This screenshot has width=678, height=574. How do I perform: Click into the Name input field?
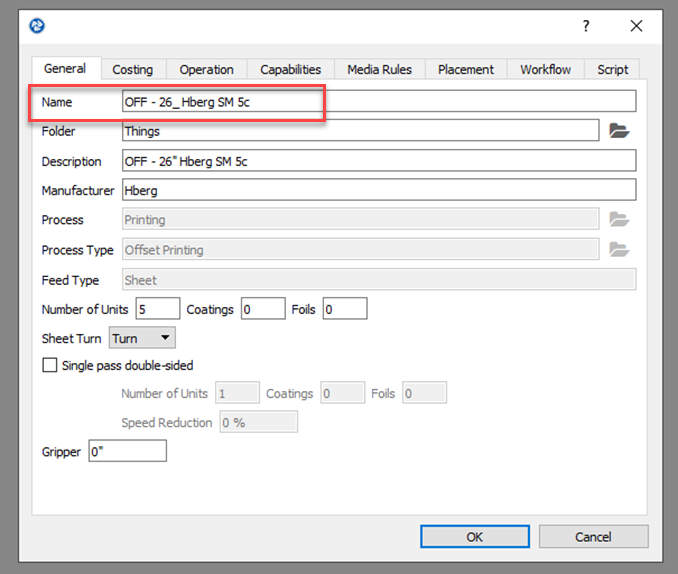tap(379, 101)
